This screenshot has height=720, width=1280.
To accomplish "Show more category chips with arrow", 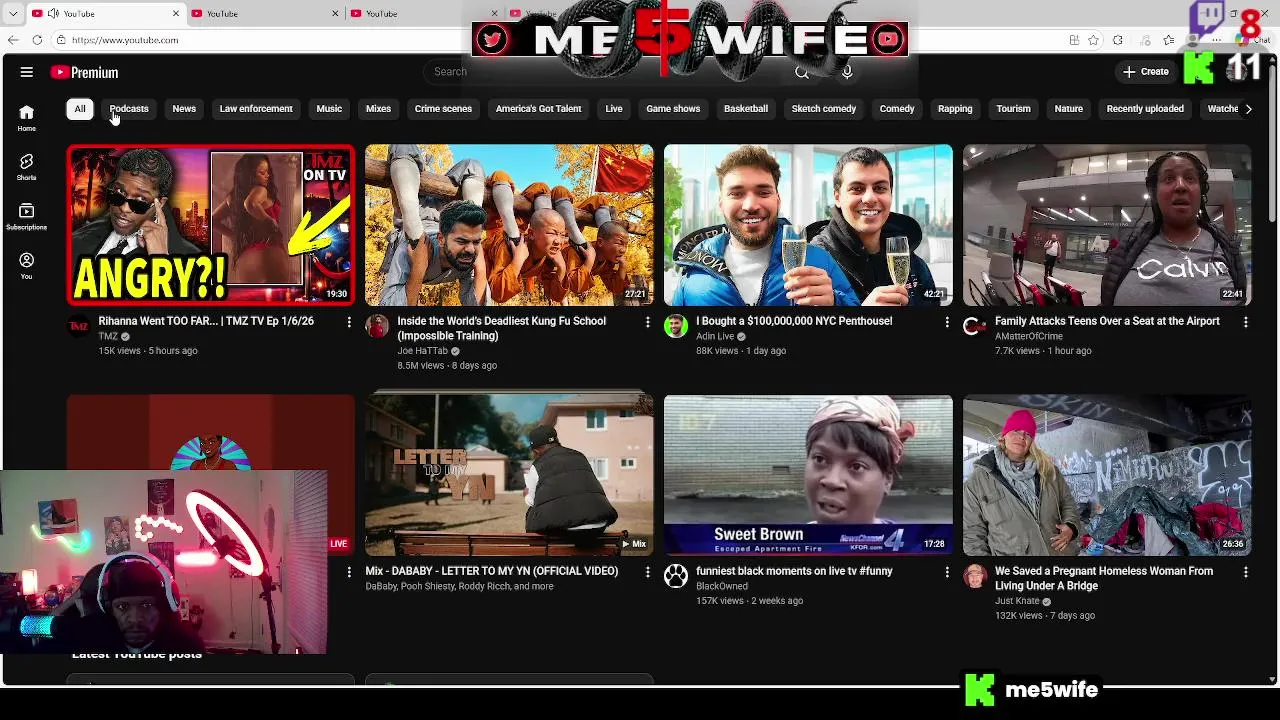I will click(1248, 109).
